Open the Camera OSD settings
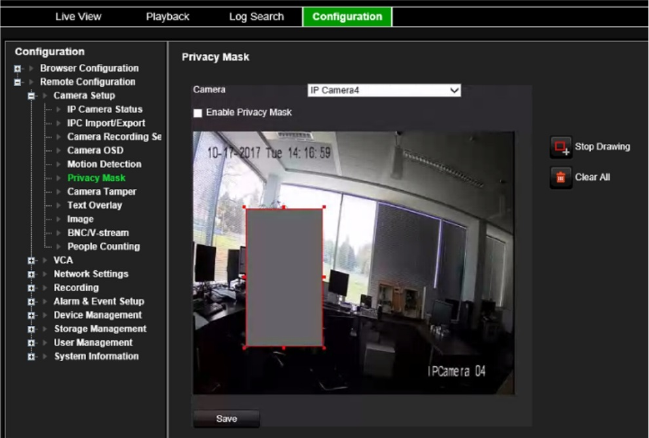Screen dimensions: 649x438 pyautogui.click(x=95, y=150)
